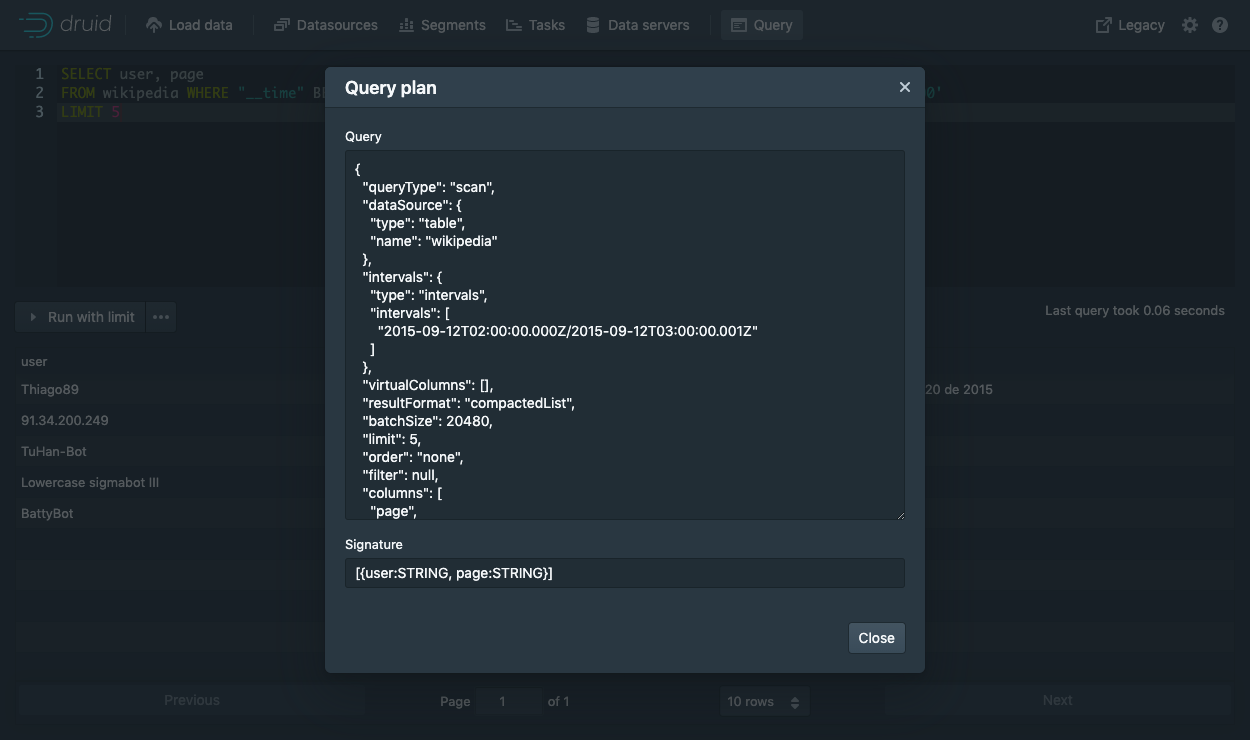Switch to Tasks tab
The width and height of the screenshot is (1250, 740).
536,25
